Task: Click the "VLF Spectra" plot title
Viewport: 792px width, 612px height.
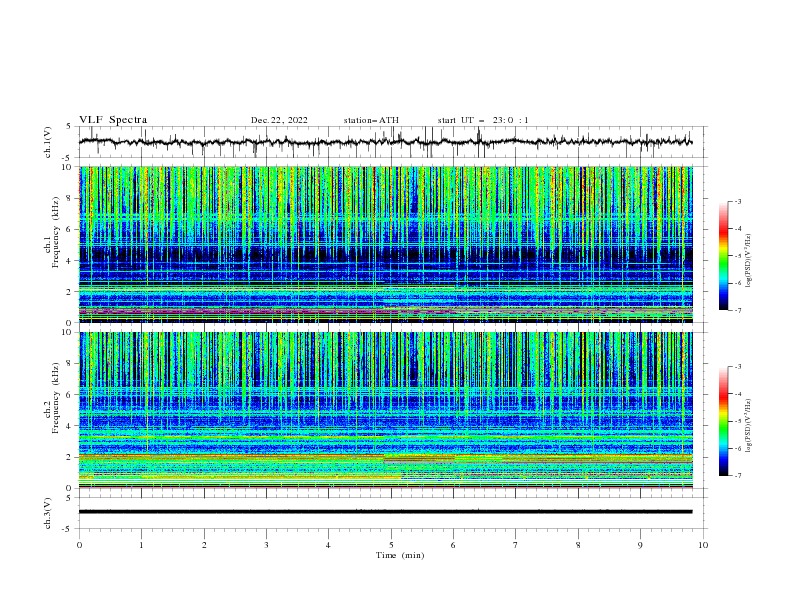Action: coord(113,120)
